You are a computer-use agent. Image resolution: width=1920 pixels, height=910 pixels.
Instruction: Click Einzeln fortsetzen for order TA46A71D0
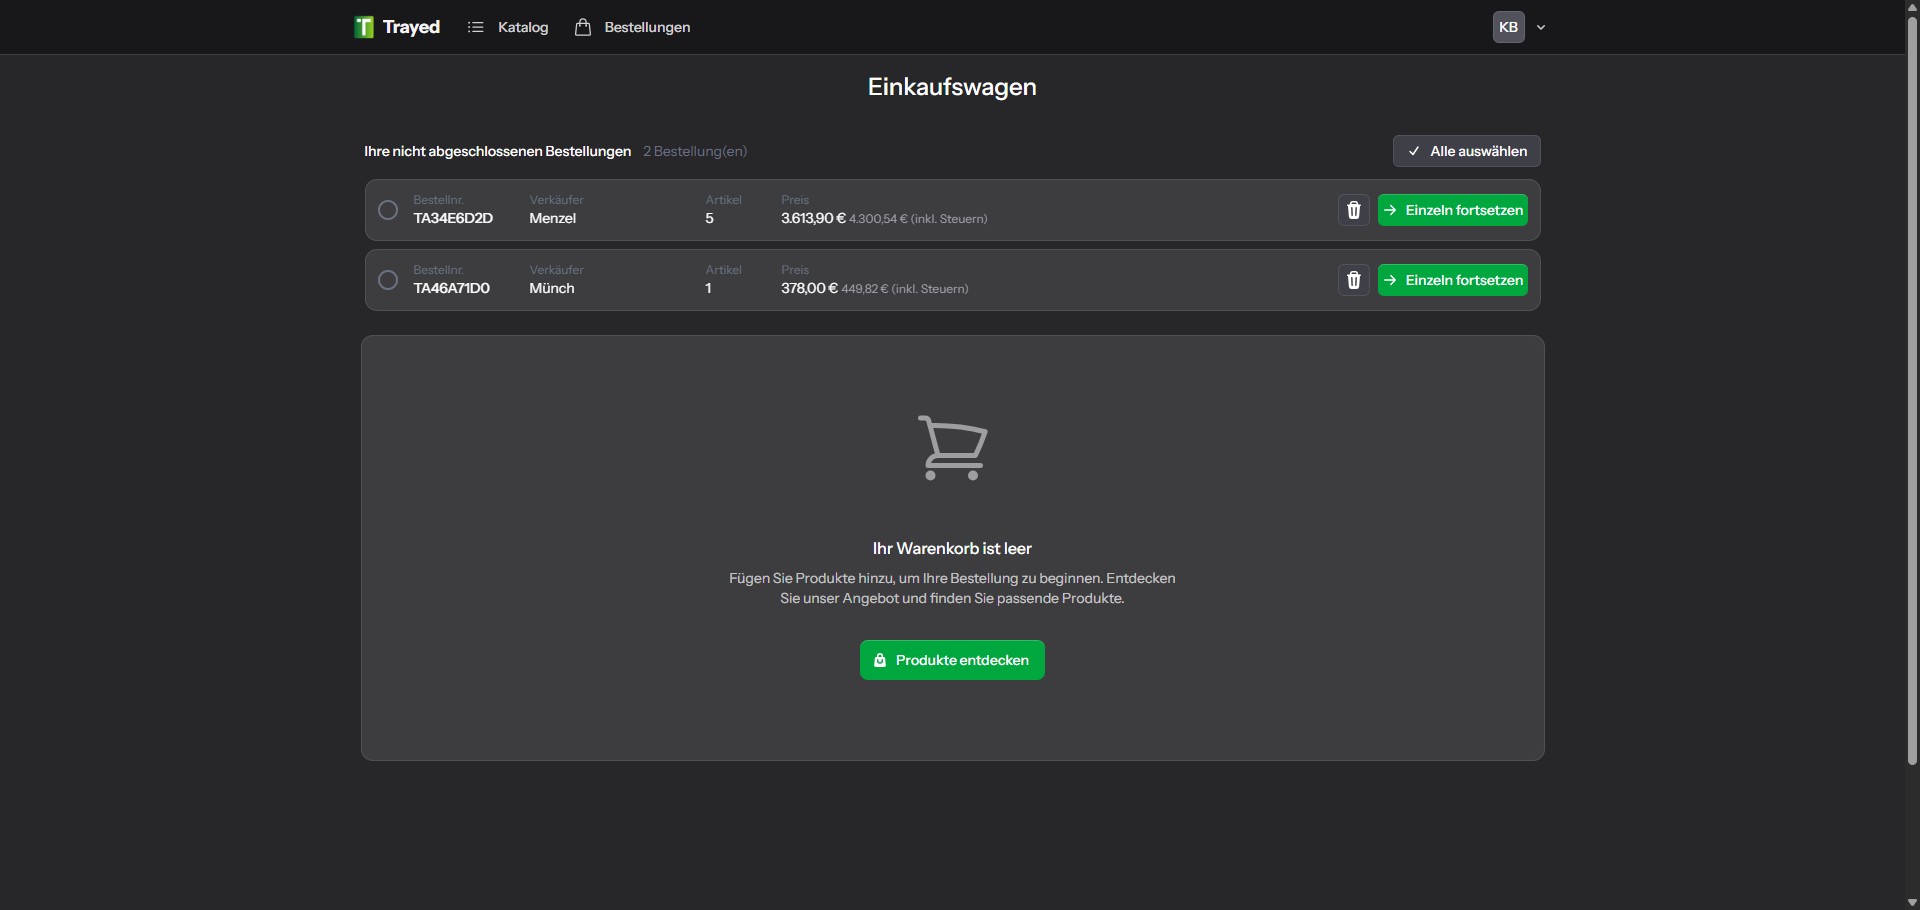point(1452,280)
